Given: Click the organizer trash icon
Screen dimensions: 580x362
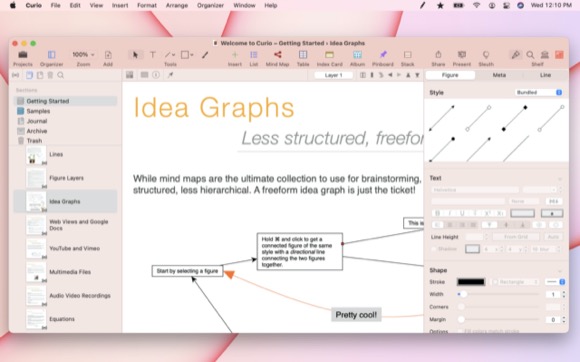Looking at the screenshot, I should [50, 75].
